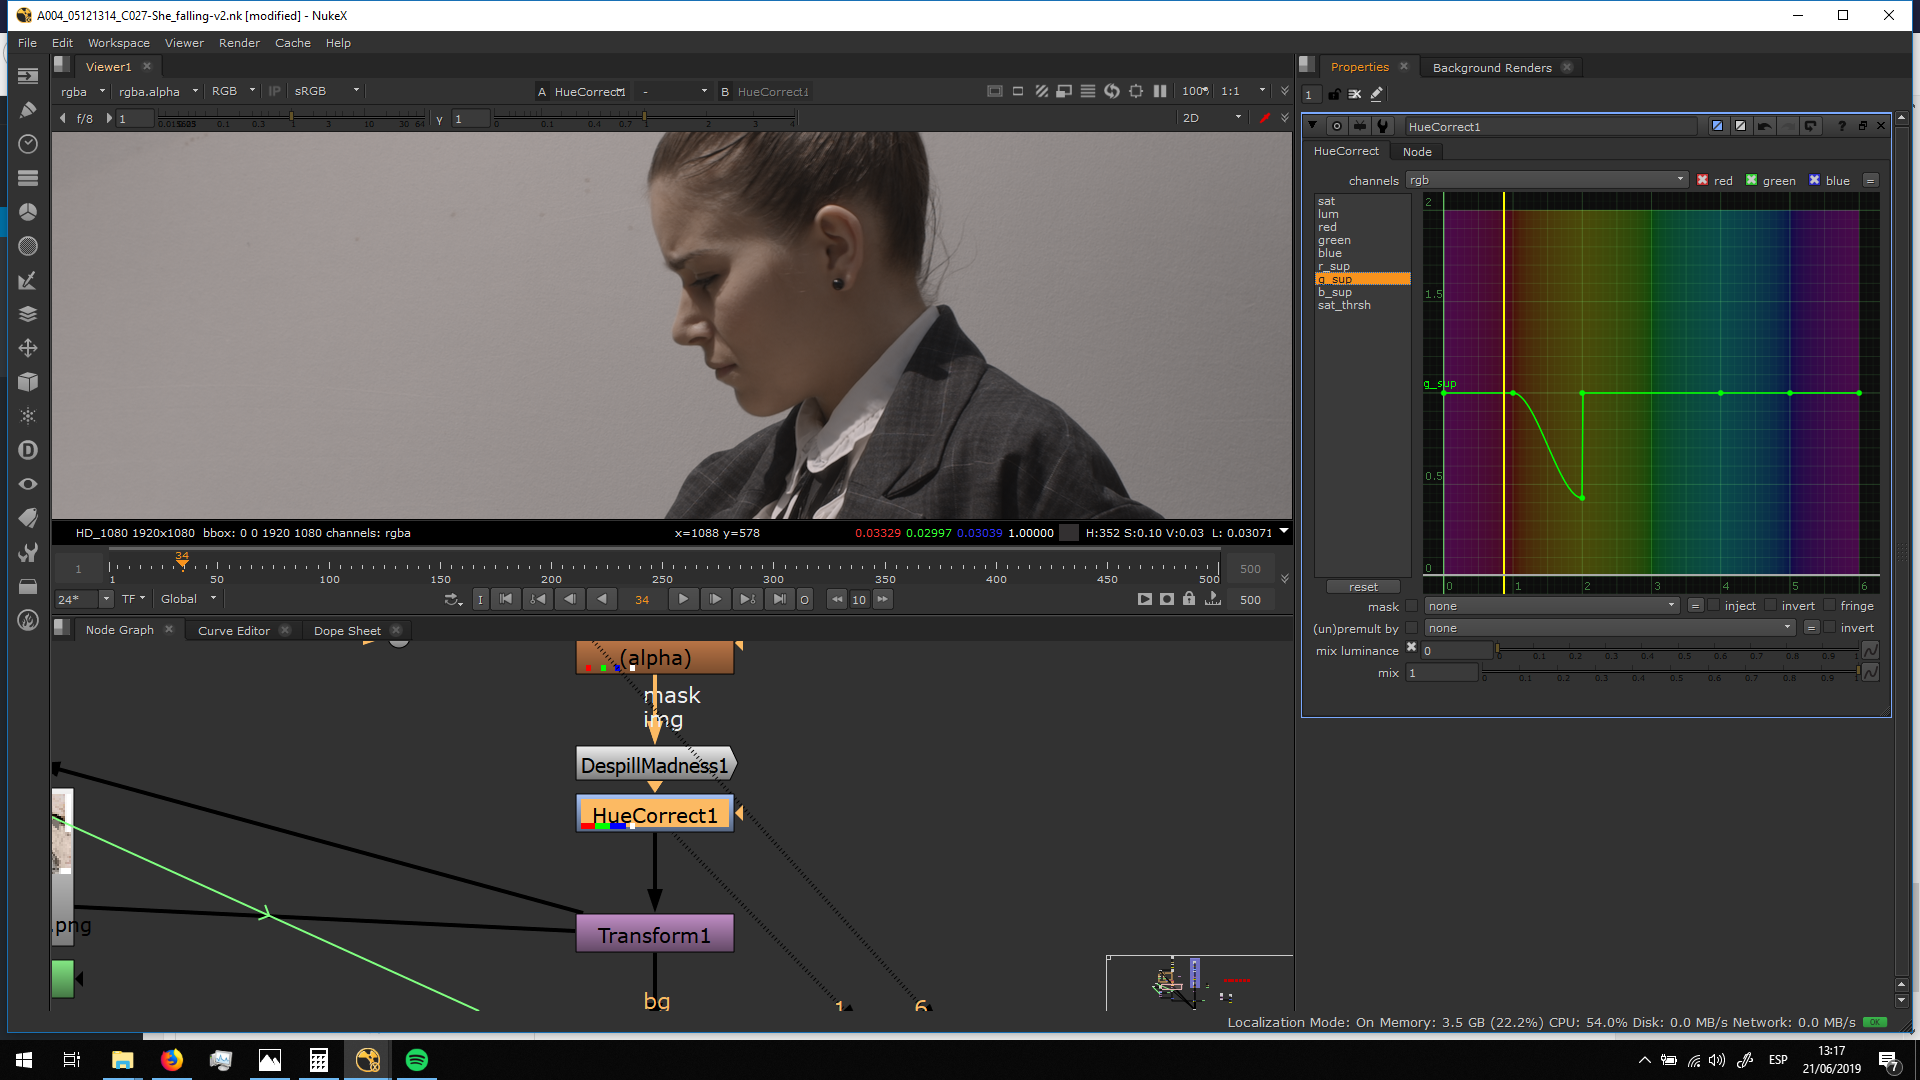
Task: Toggle the red channel checkbox
Action: click(1702, 180)
